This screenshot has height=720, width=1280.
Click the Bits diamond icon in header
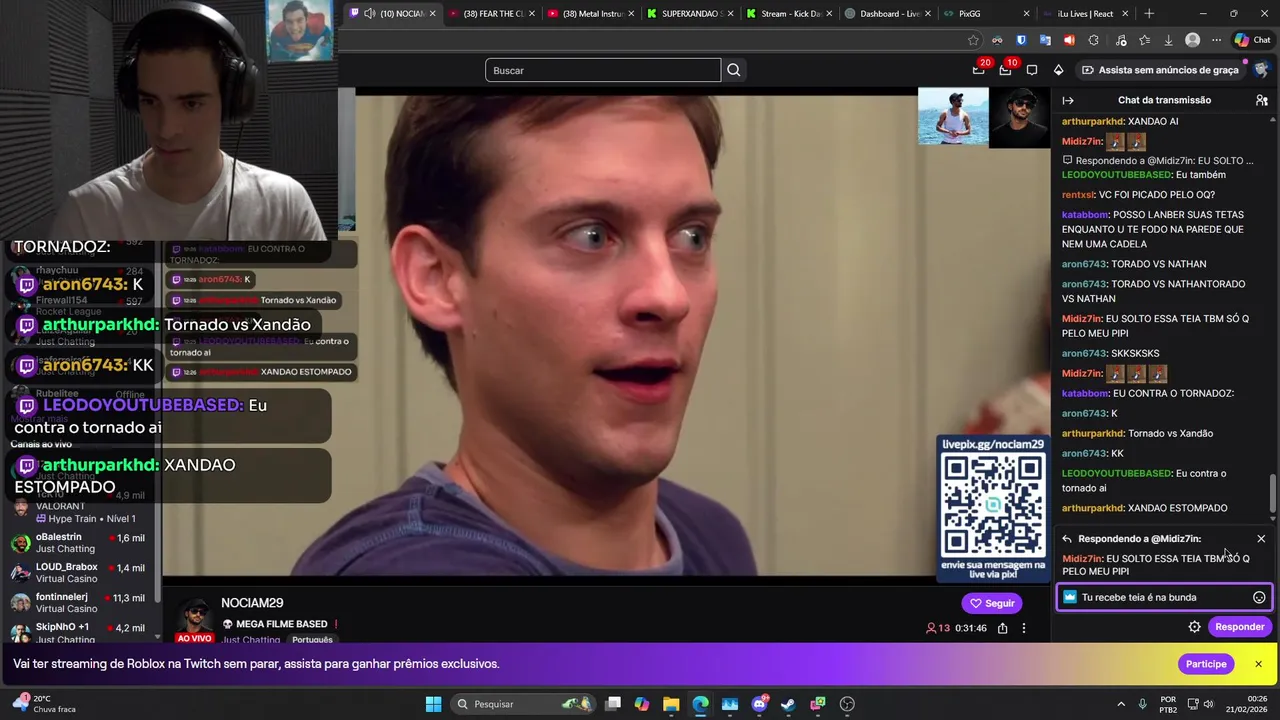tap(1058, 70)
